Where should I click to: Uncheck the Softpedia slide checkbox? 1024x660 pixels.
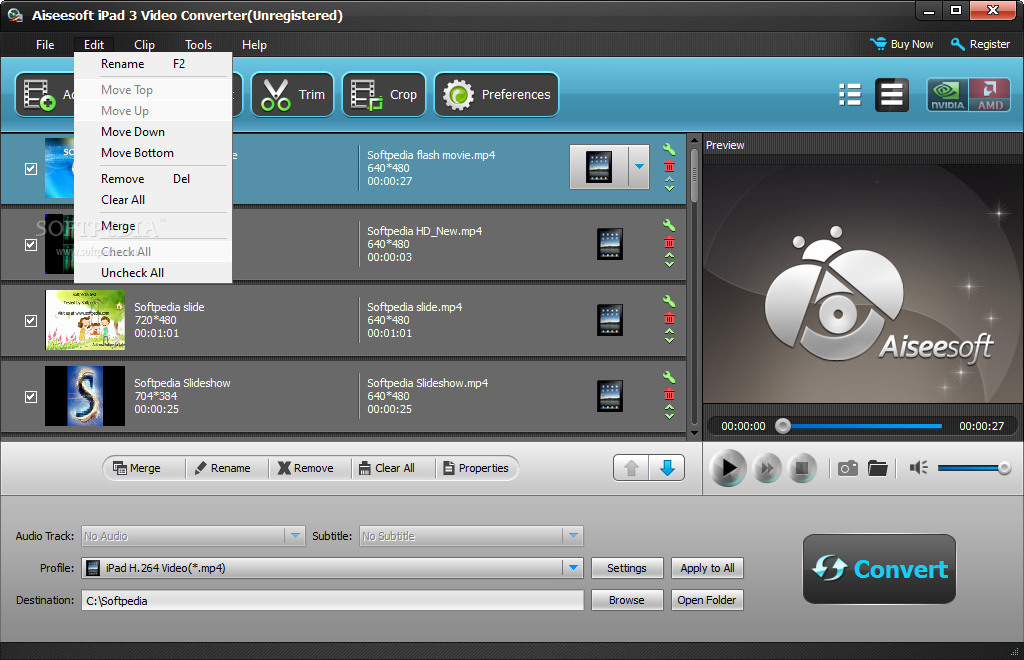pos(31,321)
